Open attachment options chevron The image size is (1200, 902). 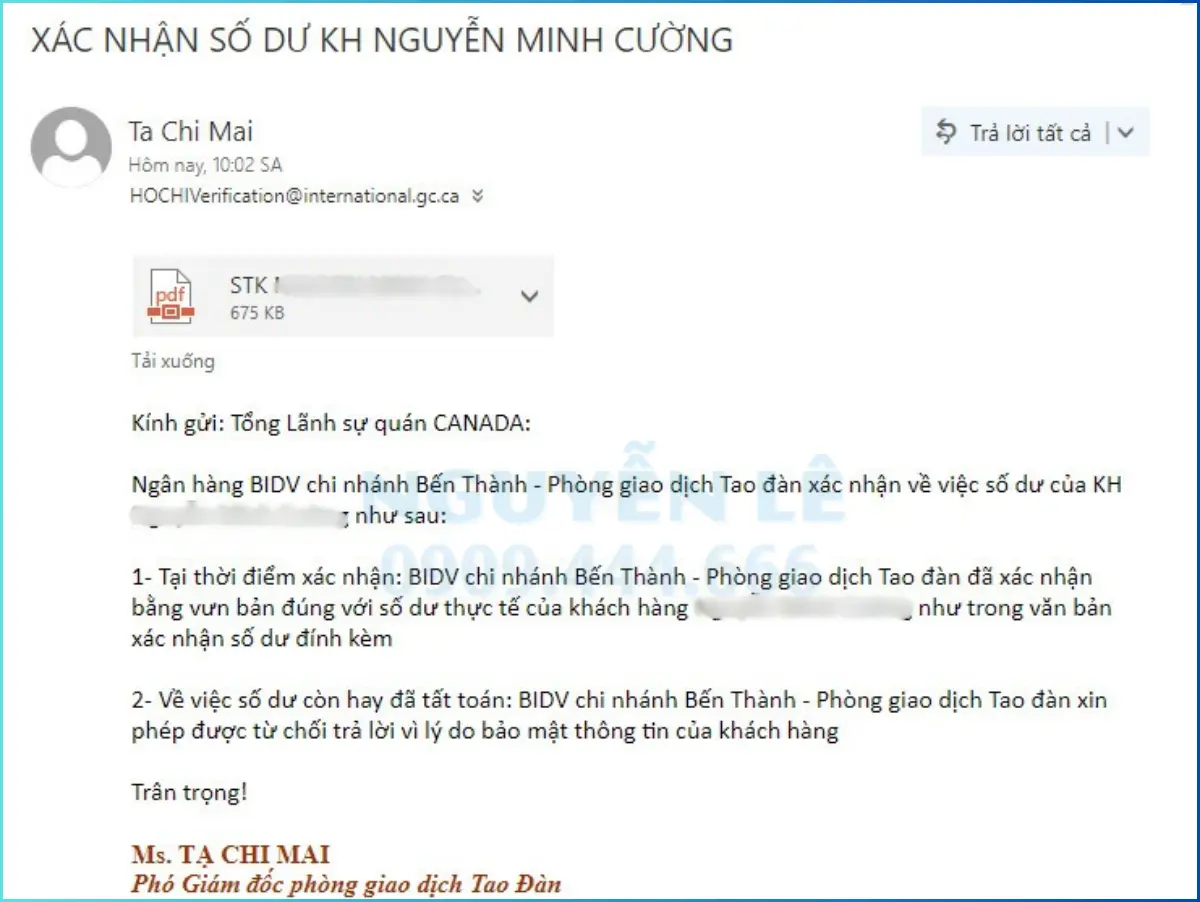click(x=530, y=296)
